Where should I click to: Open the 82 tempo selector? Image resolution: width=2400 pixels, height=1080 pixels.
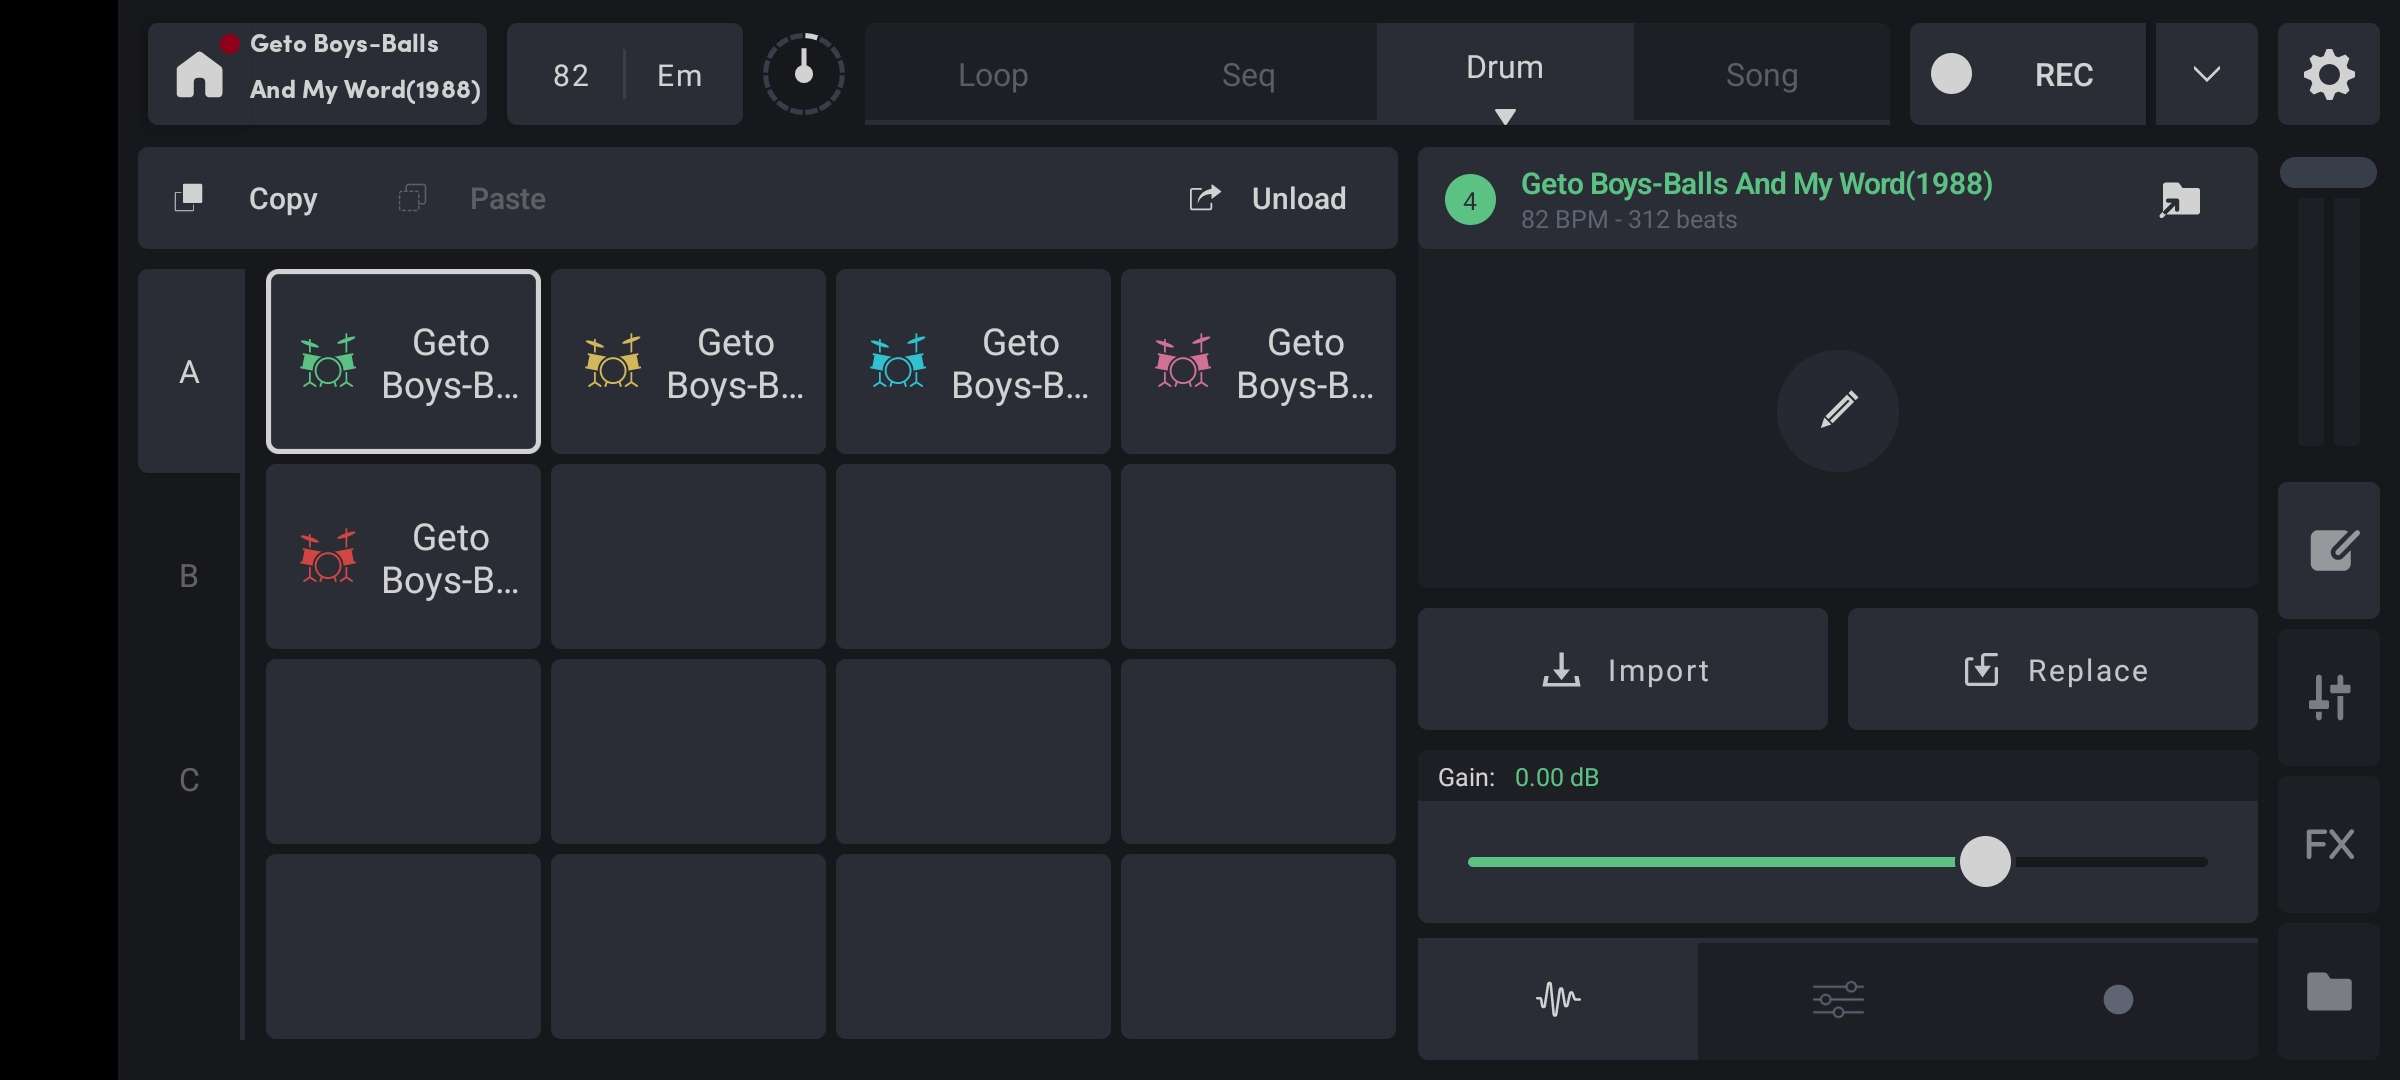coord(570,75)
